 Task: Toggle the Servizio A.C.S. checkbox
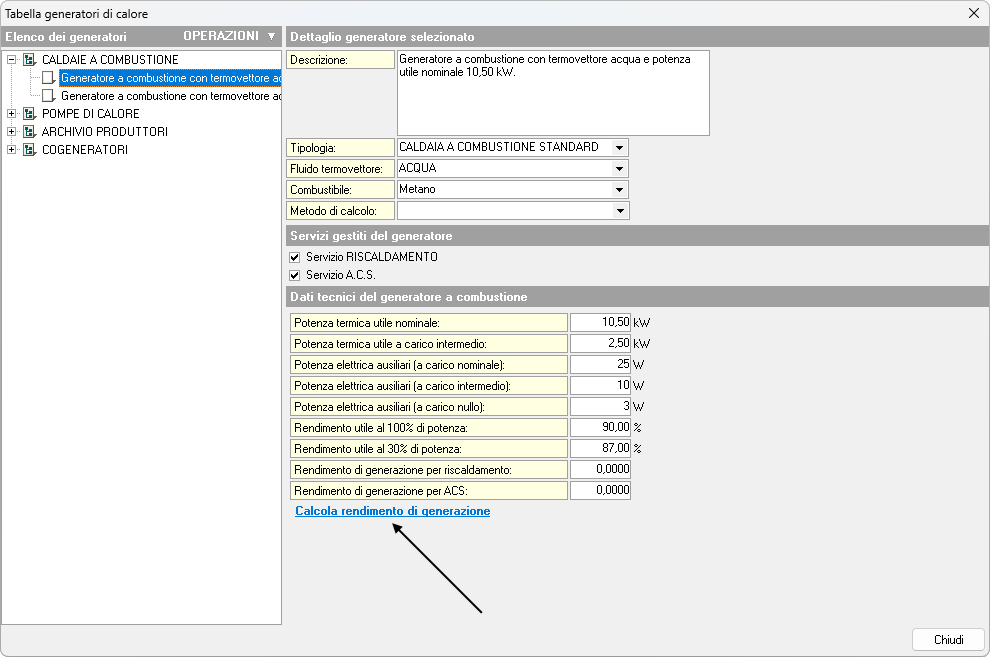[x=295, y=275]
